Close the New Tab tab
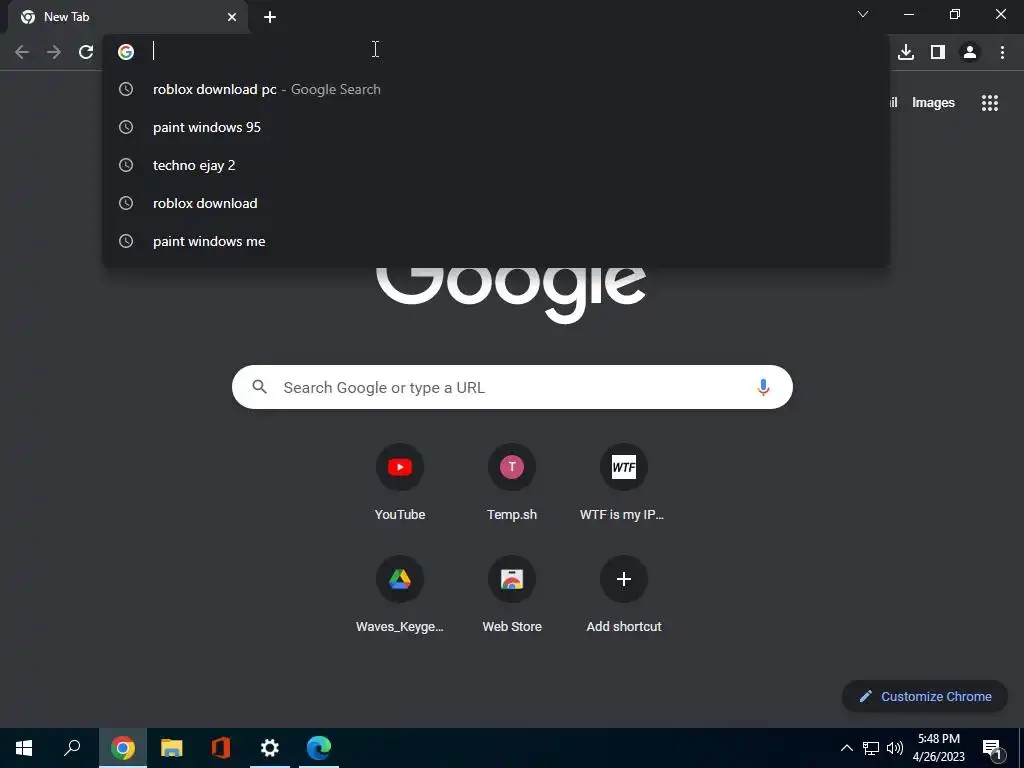Image resolution: width=1024 pixels, height=768 pixels. (x=232, y=17)
